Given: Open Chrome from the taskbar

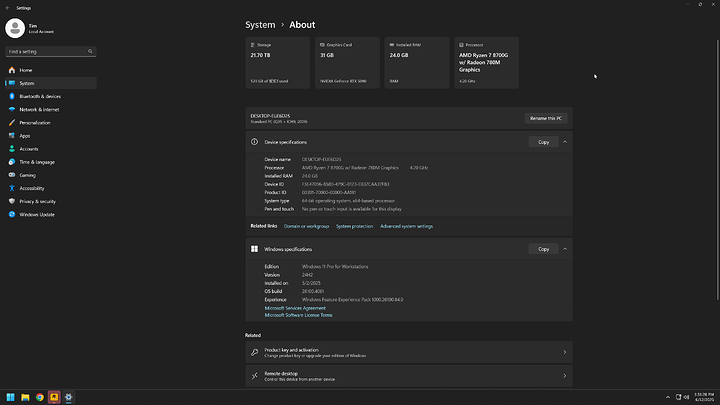Looking at the screenshot, I should 40,397.
